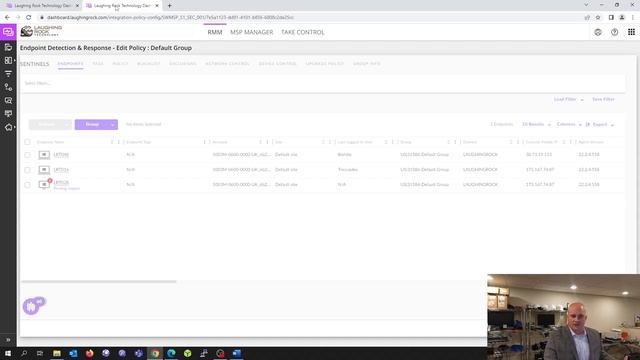Screen dimensions: 640x360
Task: Select the NETWORK CONTROL tab
Action: click(227, 64)
